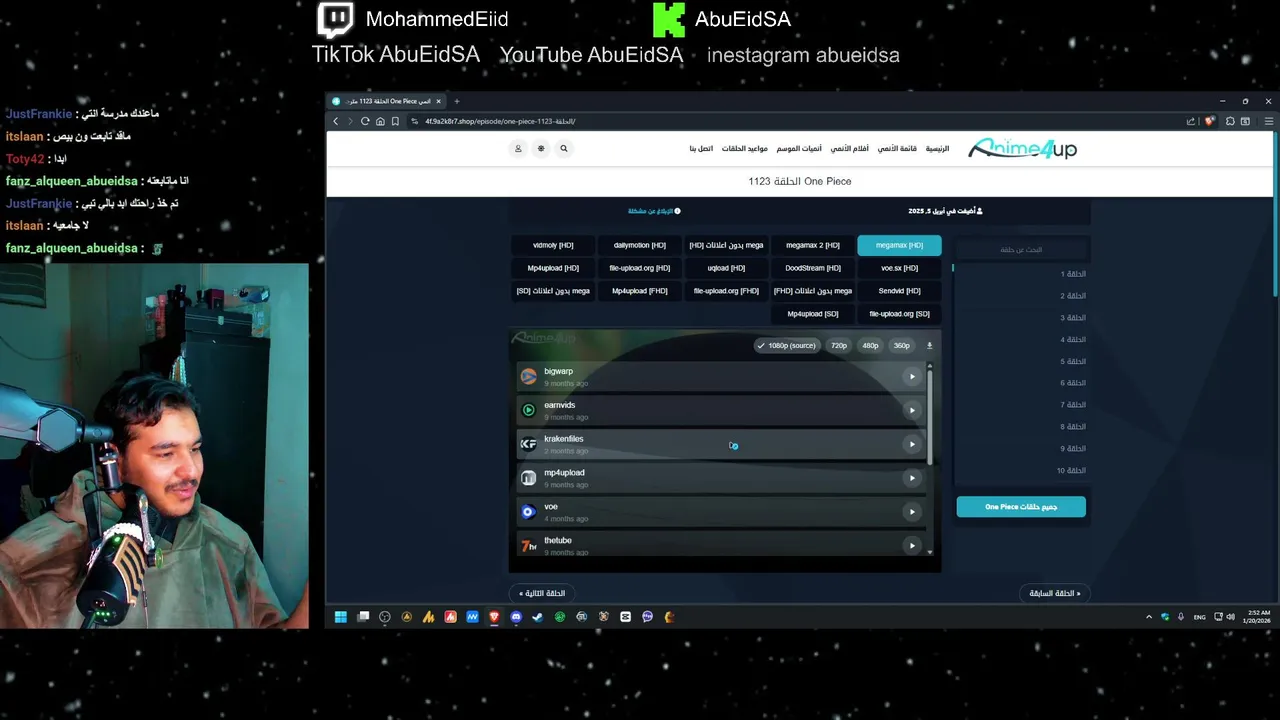
Task: Click the earnvids logo icon
Action: (x=528, y=410)
